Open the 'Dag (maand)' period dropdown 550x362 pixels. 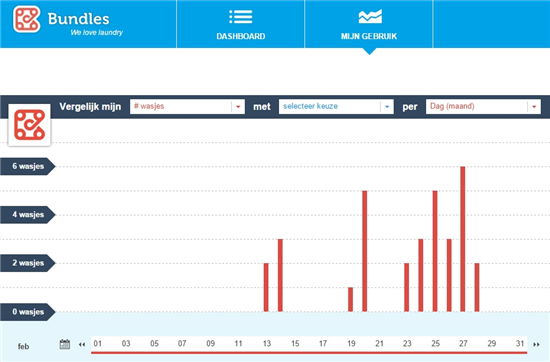click(x=483, y=107)
